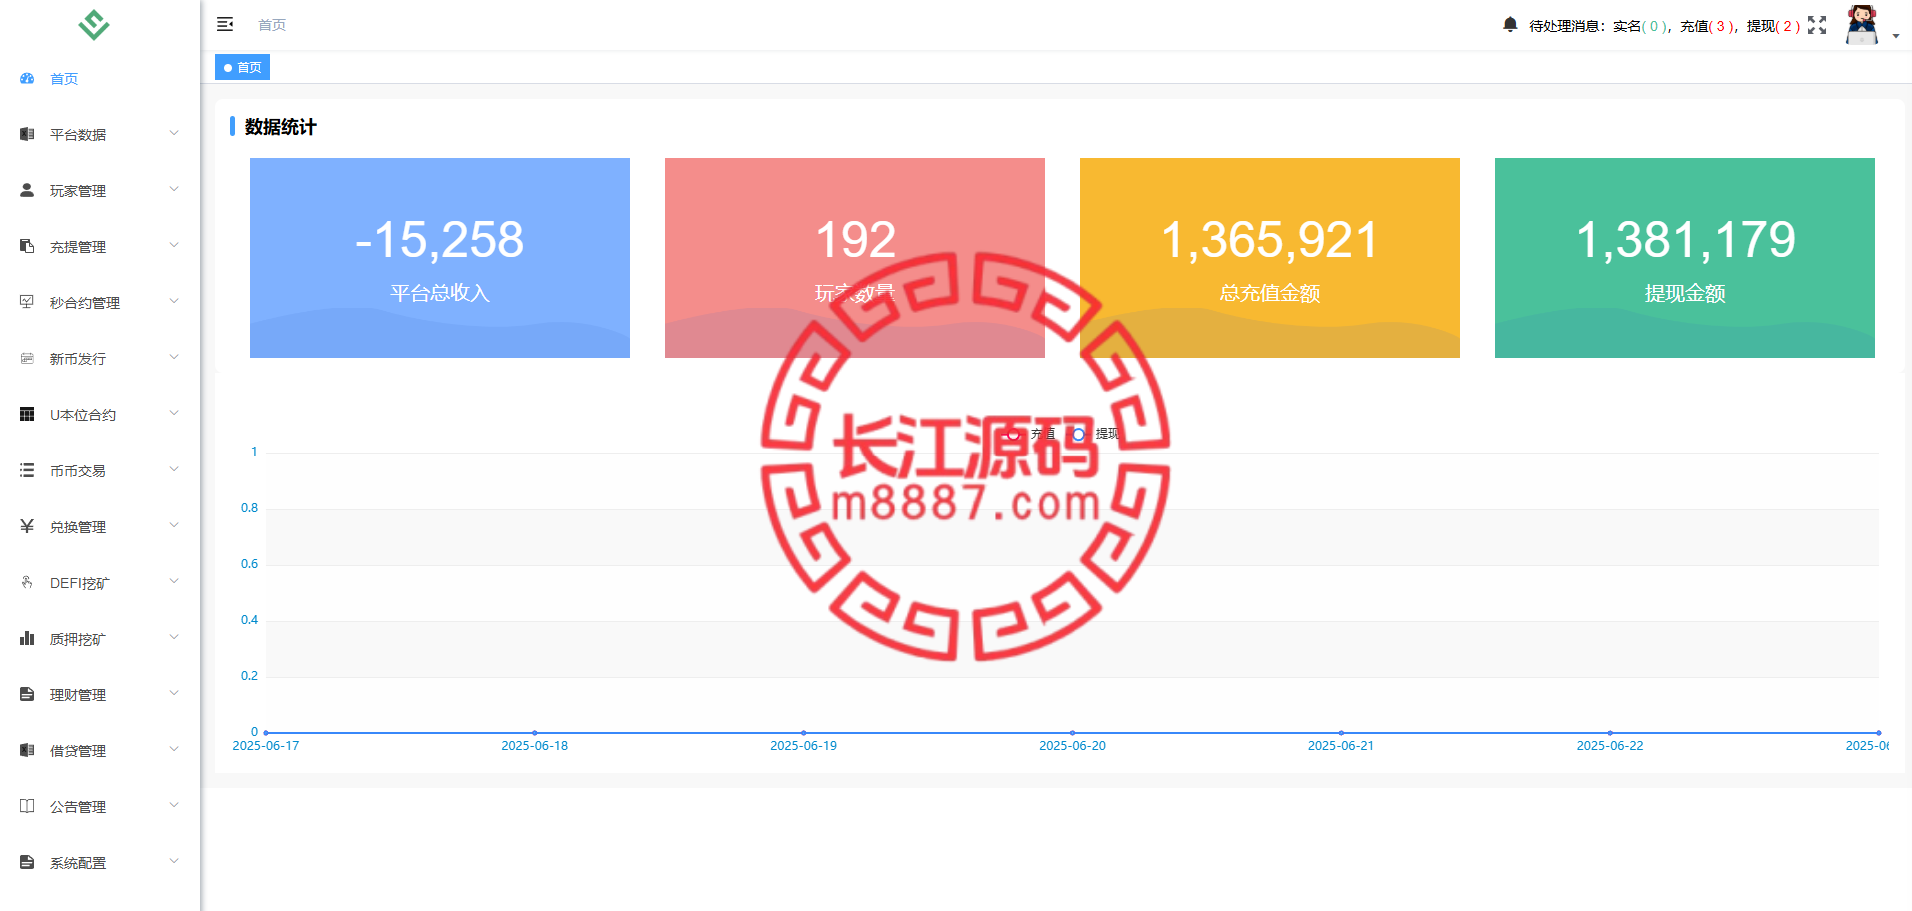Expand the 充提管理 submenu chevron
Image resolution: width=1912 pixels, height=911 pixels.
pos(174,245)
